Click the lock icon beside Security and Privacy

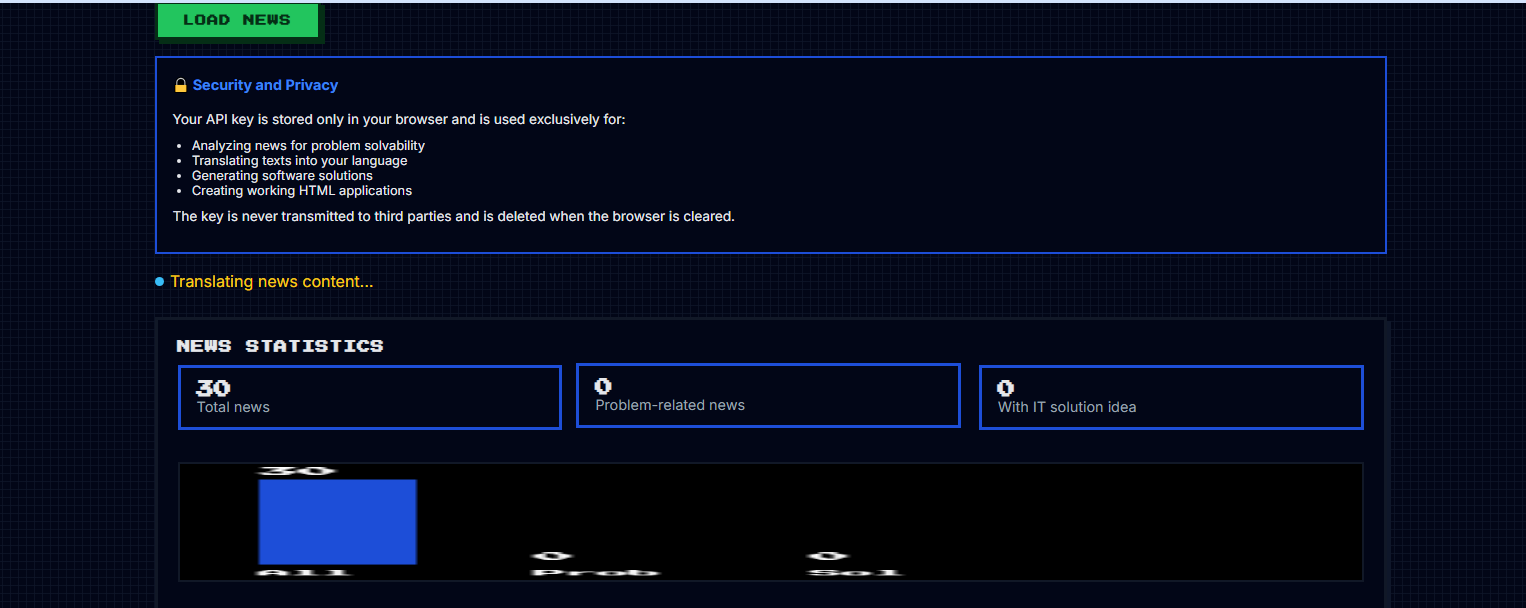point(180,85)
